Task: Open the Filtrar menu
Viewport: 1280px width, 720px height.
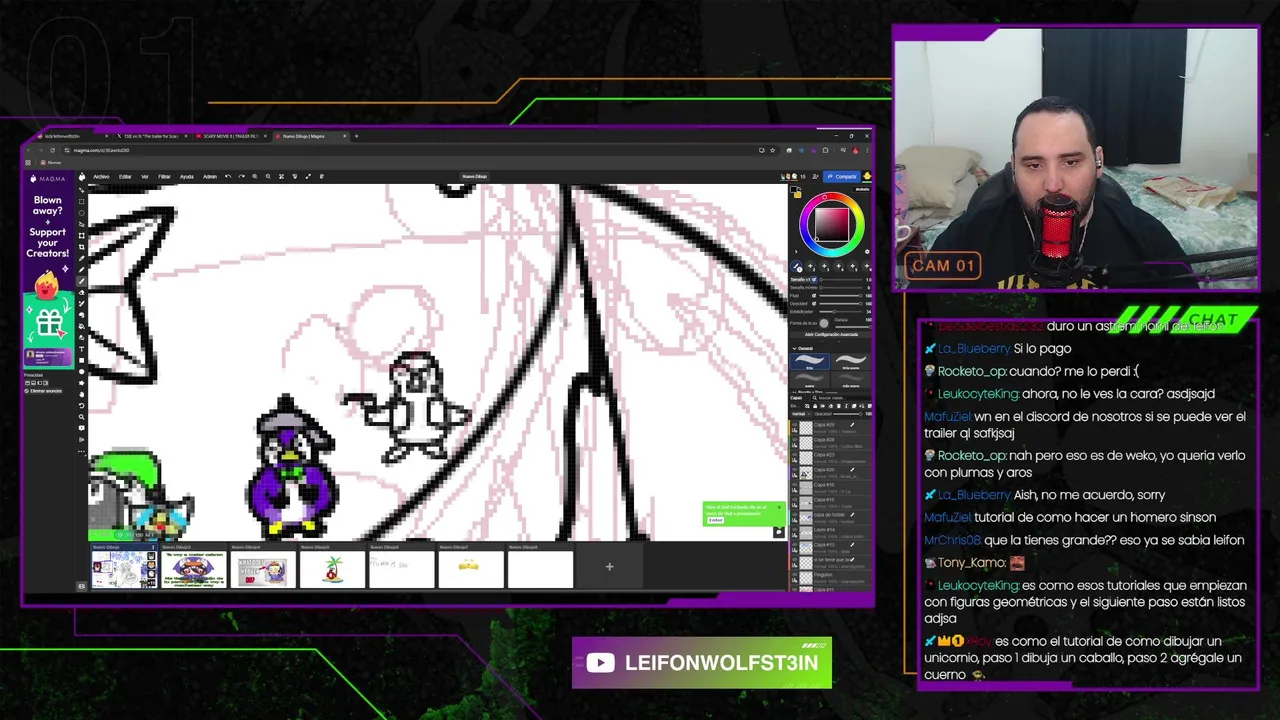Action: tap(164, 177)
